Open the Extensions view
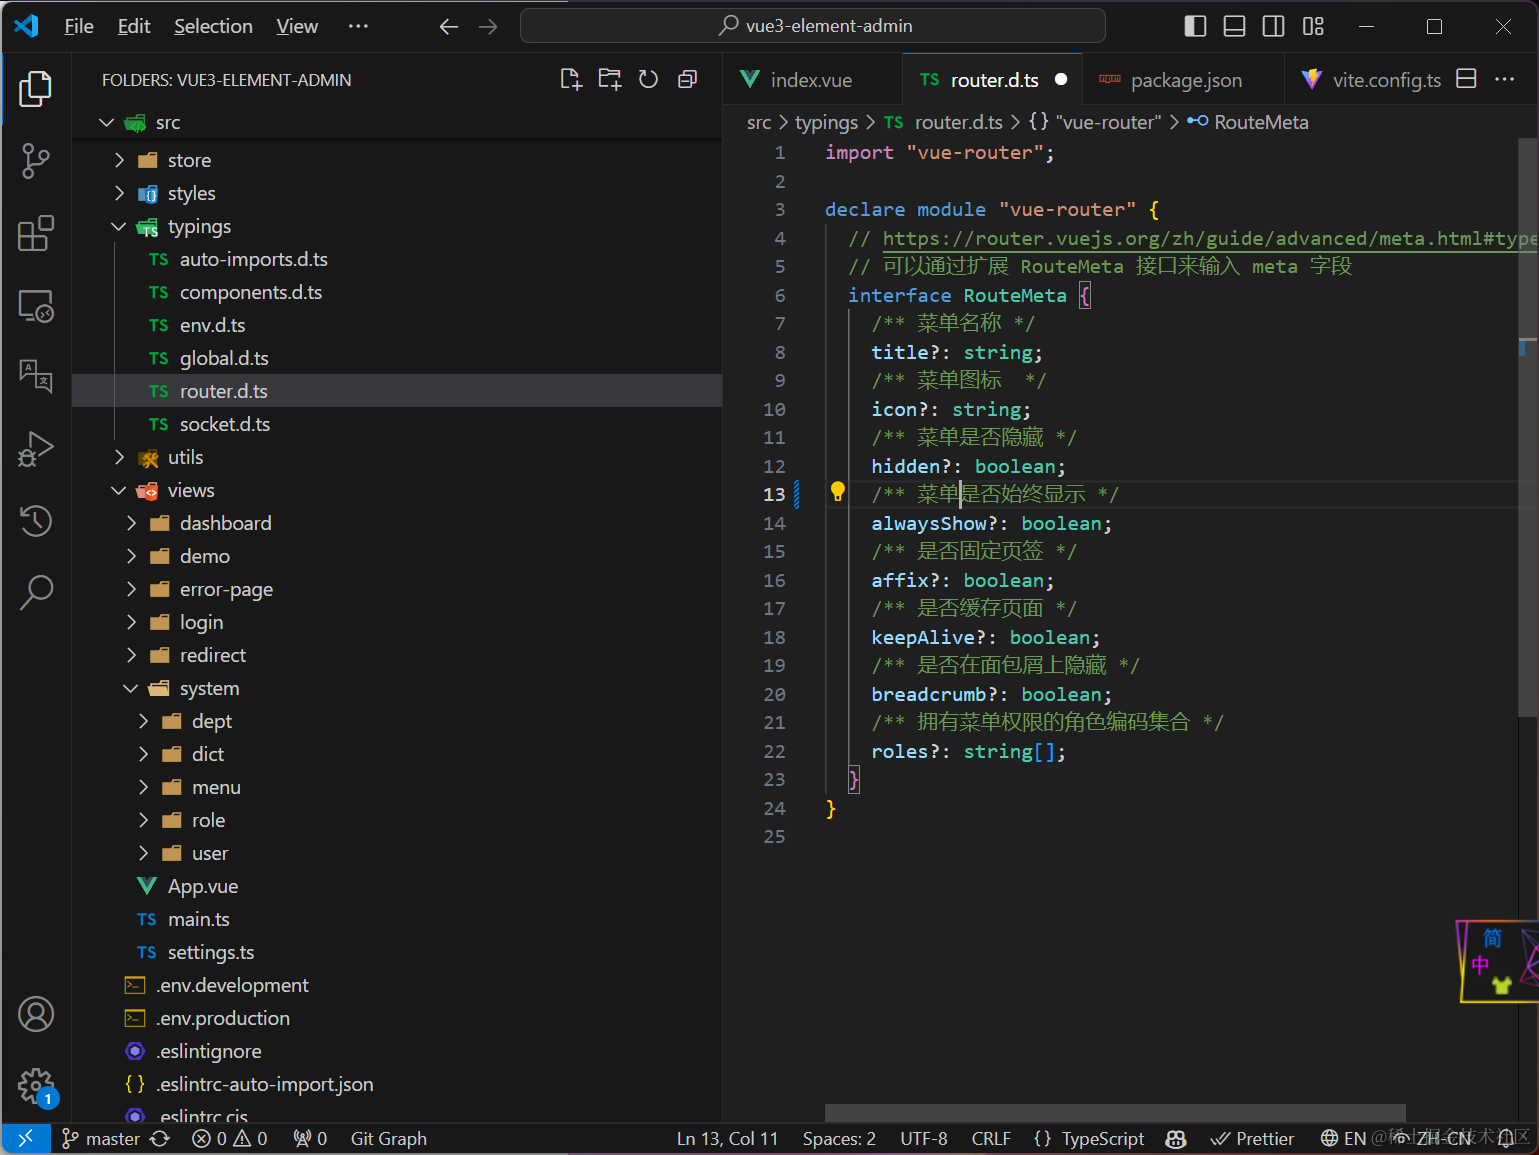This screenshot has width=1539, height=1155. click(36, 234)
